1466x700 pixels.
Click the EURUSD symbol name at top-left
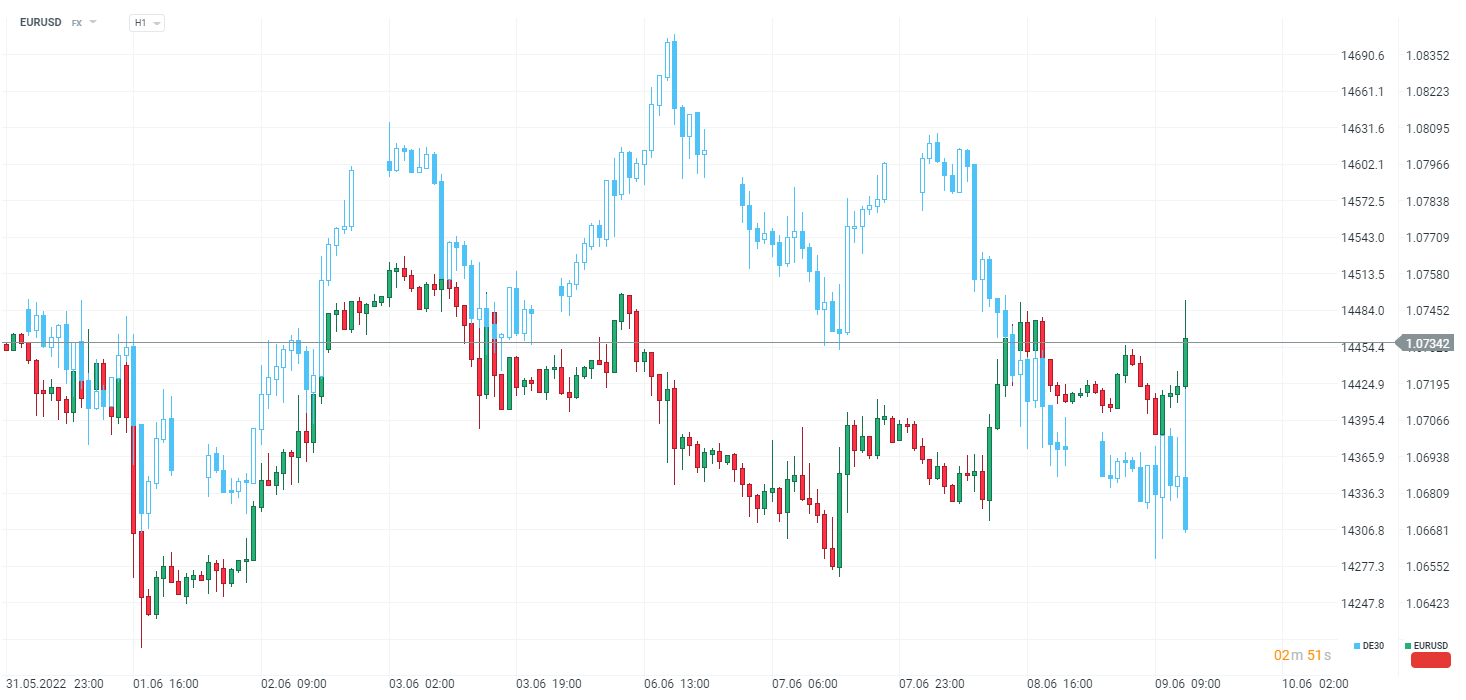point(41,22)
